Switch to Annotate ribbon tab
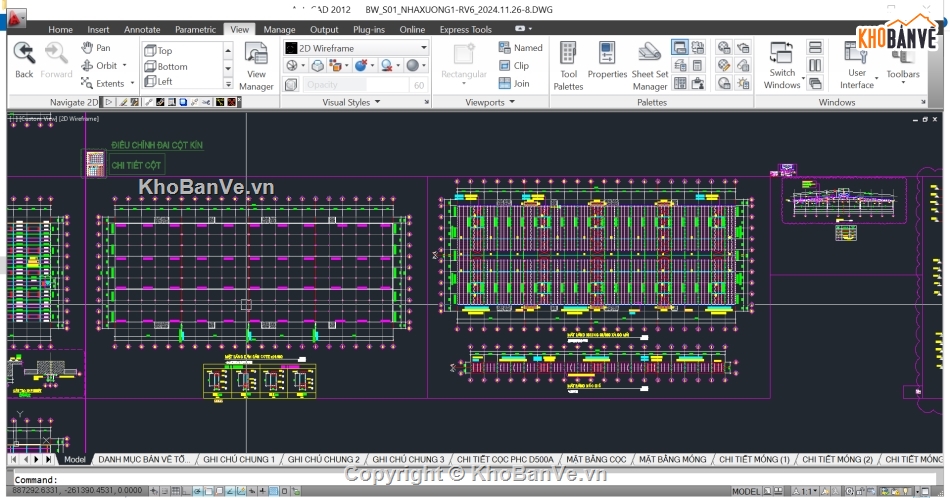 pos(142,29)
